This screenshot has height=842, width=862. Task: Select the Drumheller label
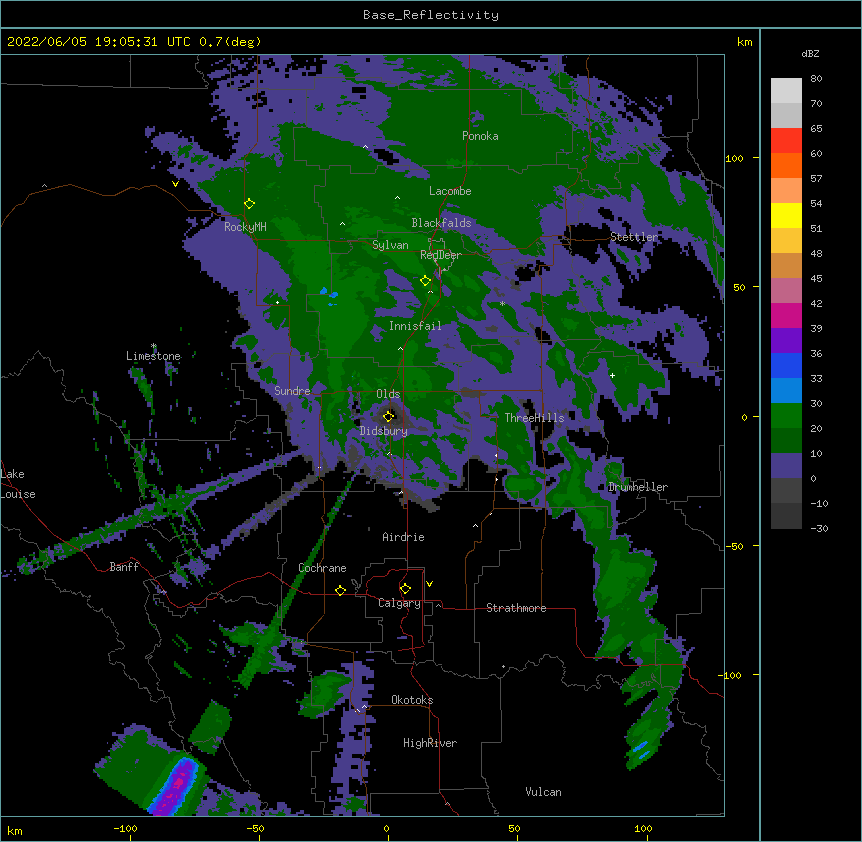tap(638, 487)
